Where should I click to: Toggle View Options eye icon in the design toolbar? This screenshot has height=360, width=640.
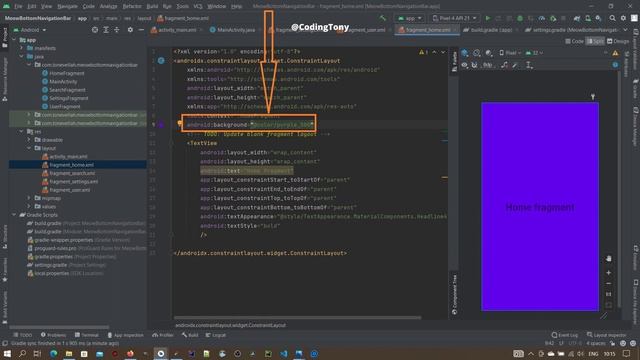pos(464,65)
